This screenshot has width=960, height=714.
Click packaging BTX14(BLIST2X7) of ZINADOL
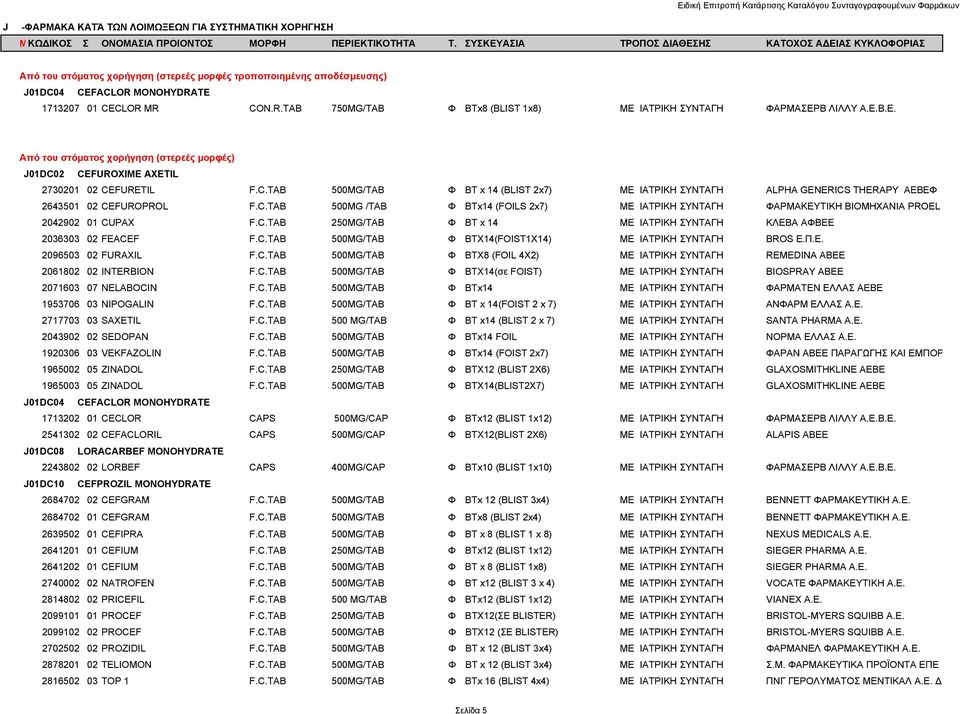[504, 386]
